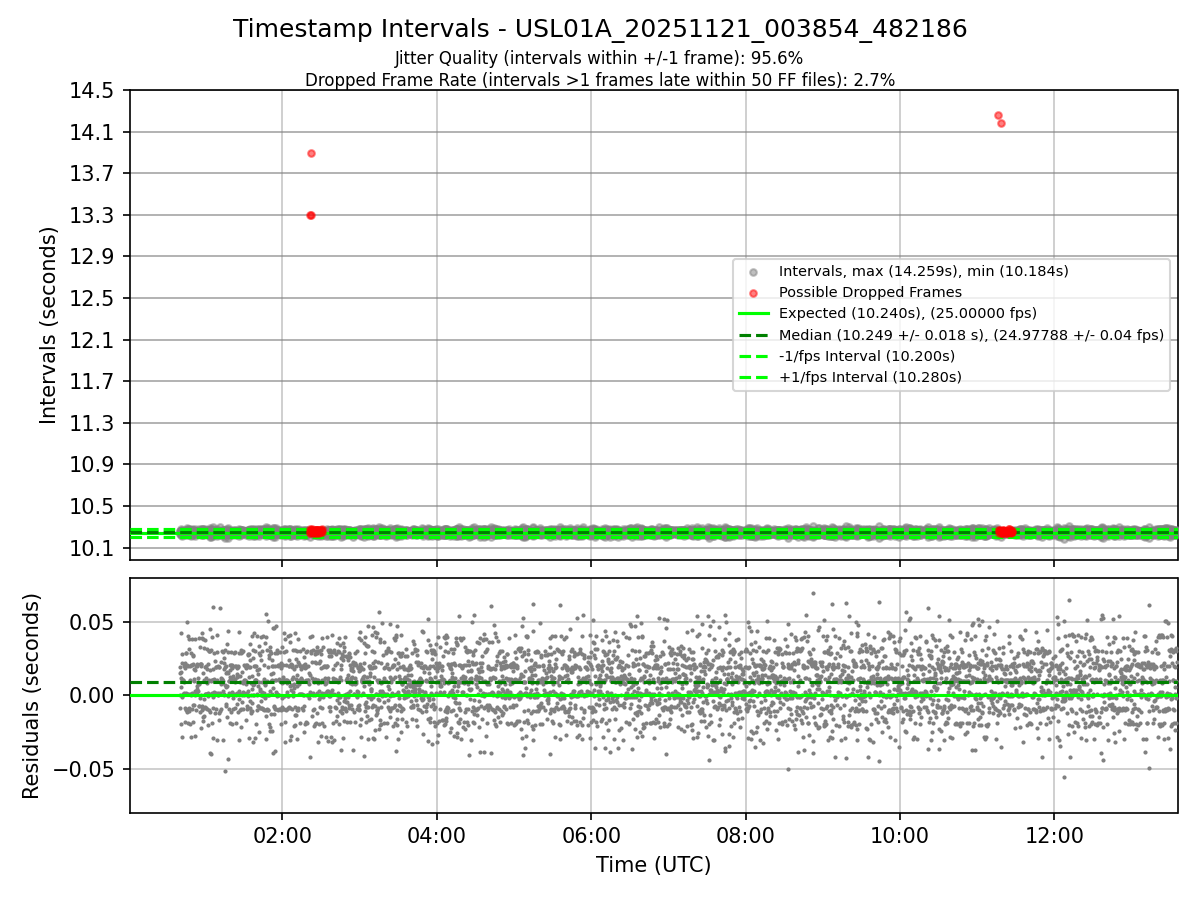
Task: Click the "12:00" time tick label
Action: pos(1054,835)
